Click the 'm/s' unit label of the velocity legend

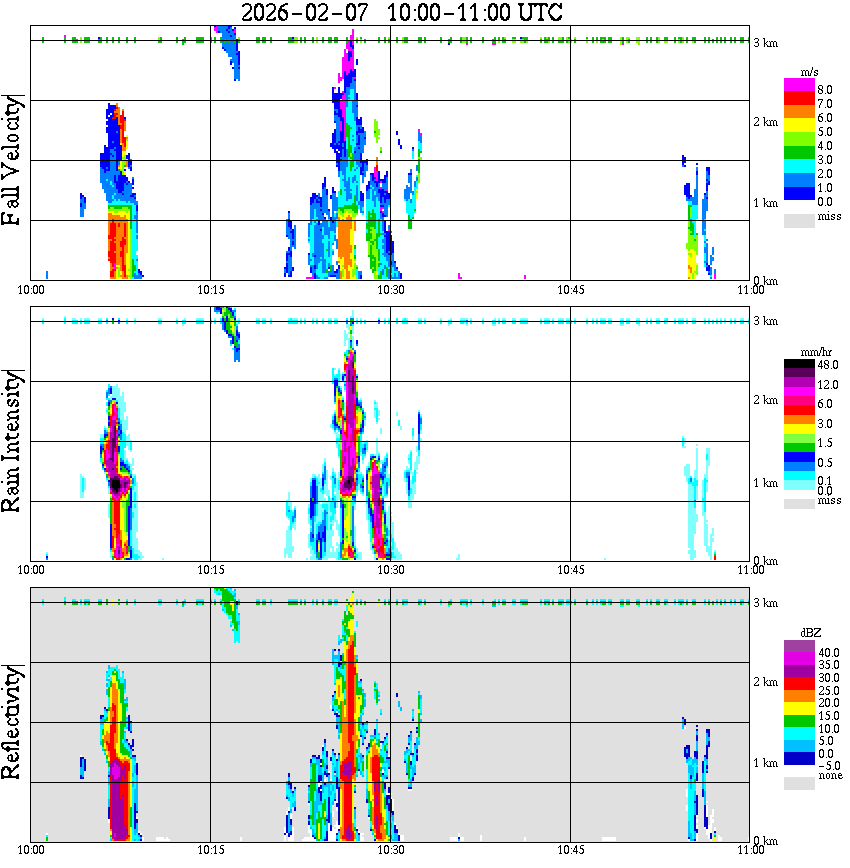pos(809,73)
